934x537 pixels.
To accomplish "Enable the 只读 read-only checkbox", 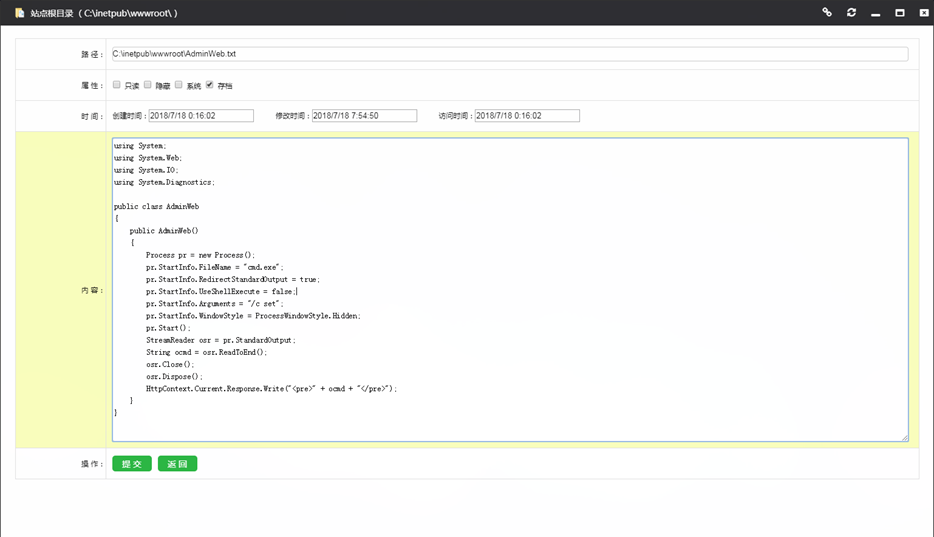I will pos(117,85).
